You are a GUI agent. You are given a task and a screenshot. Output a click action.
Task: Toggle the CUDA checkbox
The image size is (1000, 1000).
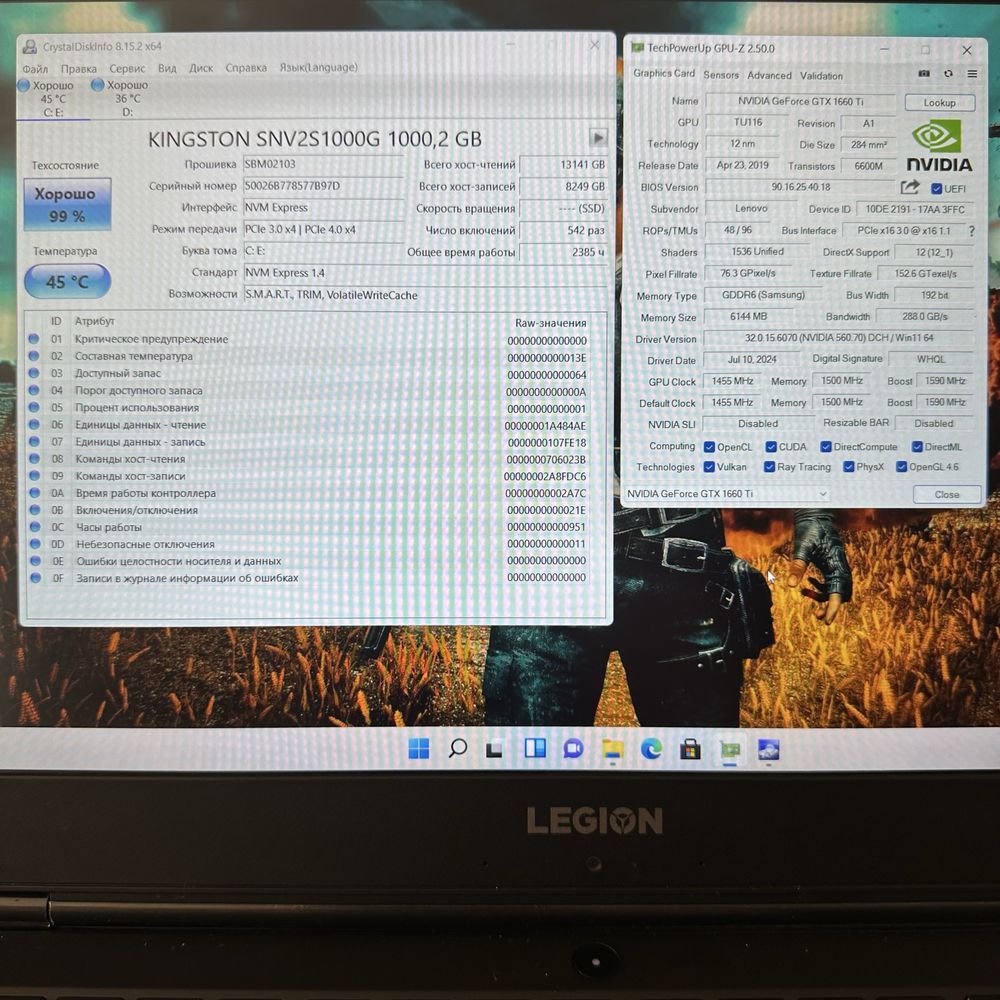coord(771,447)
